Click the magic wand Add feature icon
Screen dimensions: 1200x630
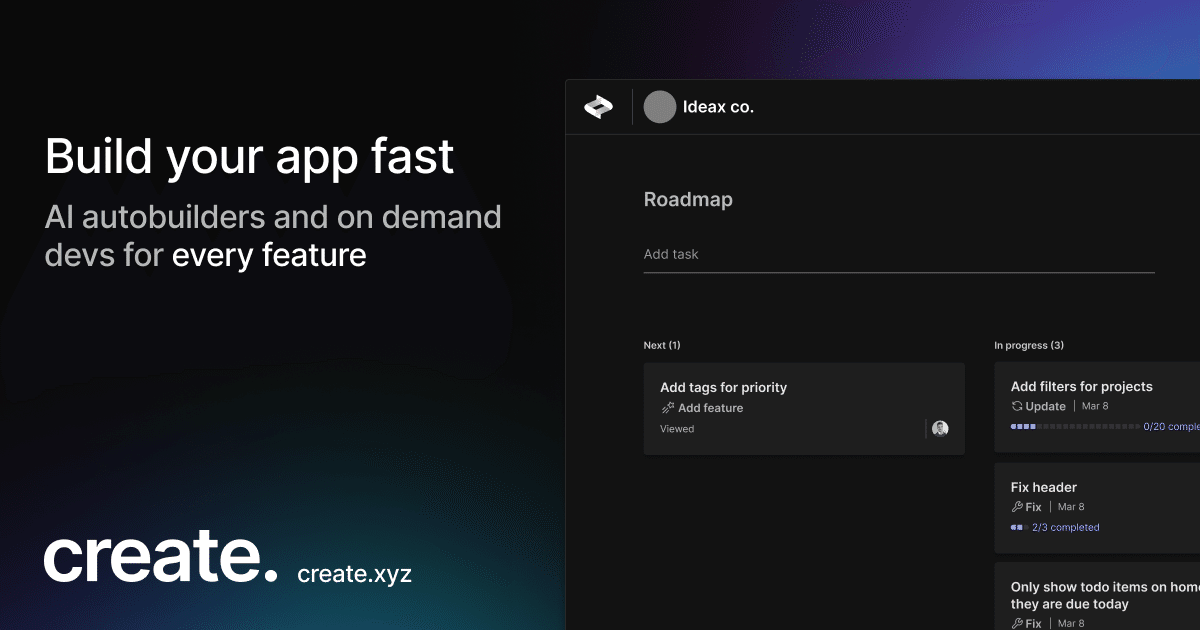[668, 408]
